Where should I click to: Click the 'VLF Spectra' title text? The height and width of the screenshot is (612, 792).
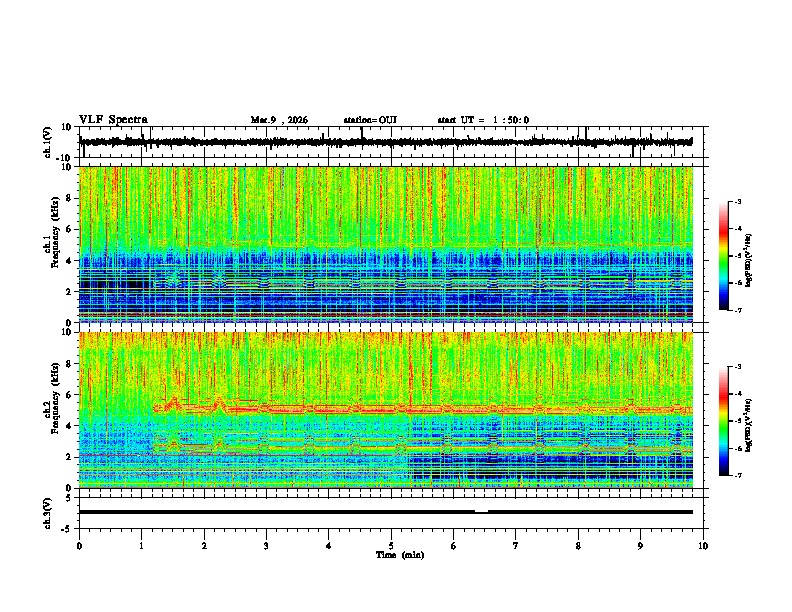coord(113,120)
